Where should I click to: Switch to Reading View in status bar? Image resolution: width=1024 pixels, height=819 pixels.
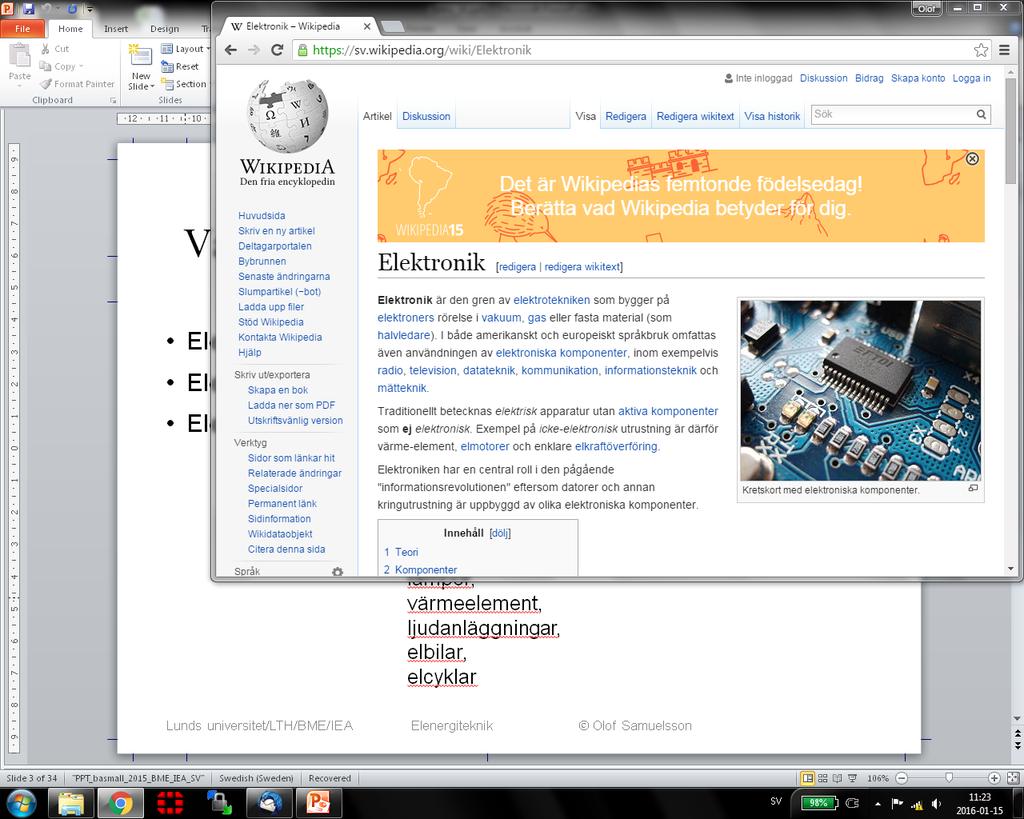[837, 778]
